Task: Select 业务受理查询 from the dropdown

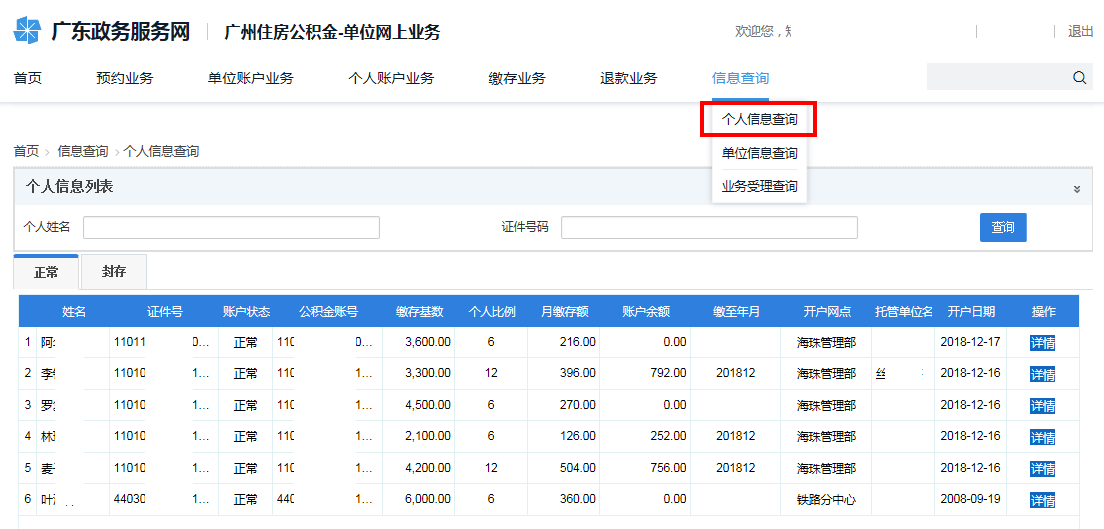Action: point(760,187)
